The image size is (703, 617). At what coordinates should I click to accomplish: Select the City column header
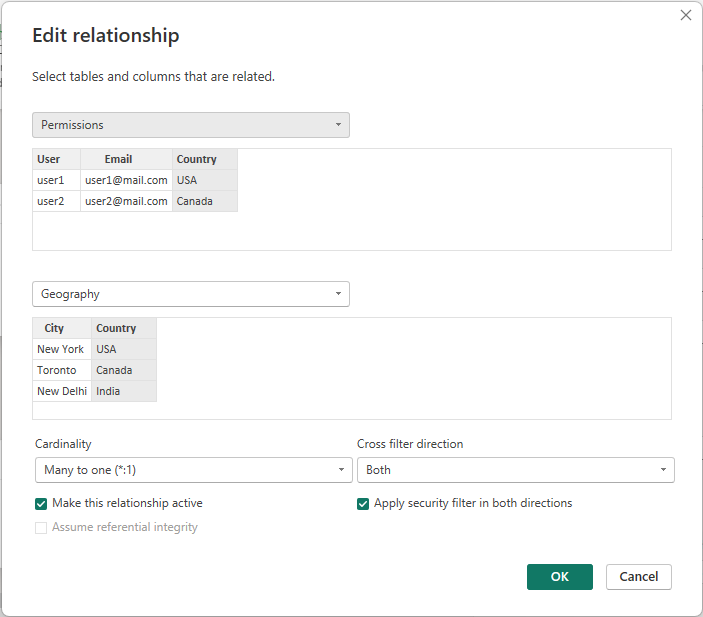(54, 328)
